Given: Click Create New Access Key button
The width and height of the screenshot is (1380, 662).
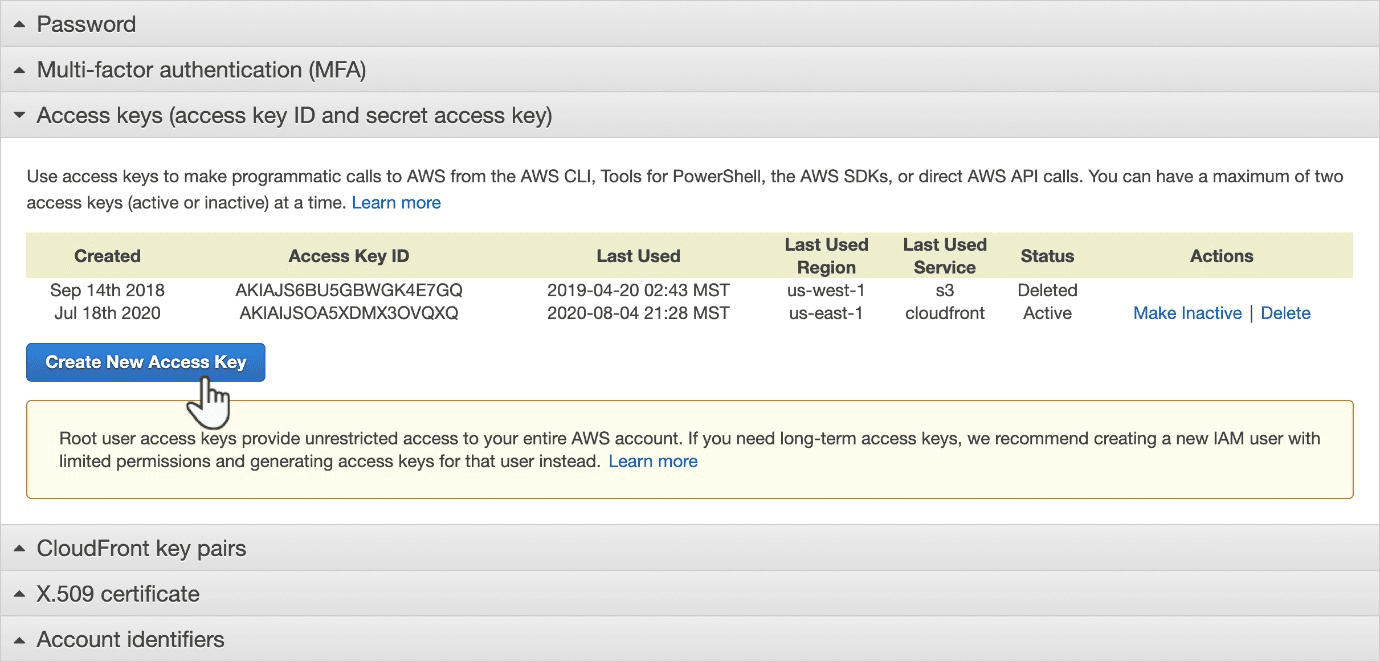Looking at the screenshot, I should tap(145, 362).
